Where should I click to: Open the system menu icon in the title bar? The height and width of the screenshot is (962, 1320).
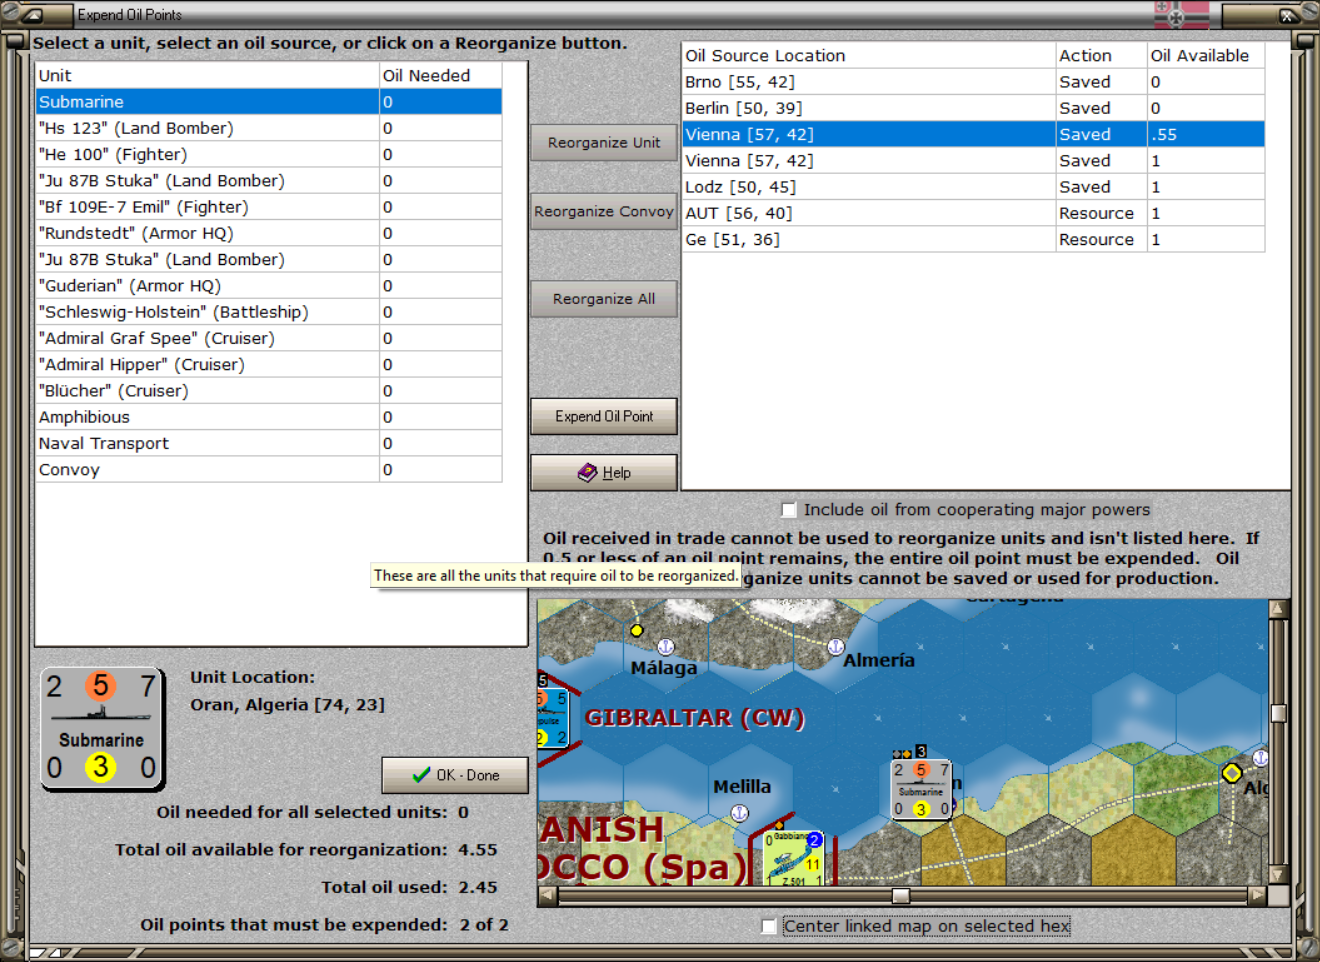[x=33, y=15]
